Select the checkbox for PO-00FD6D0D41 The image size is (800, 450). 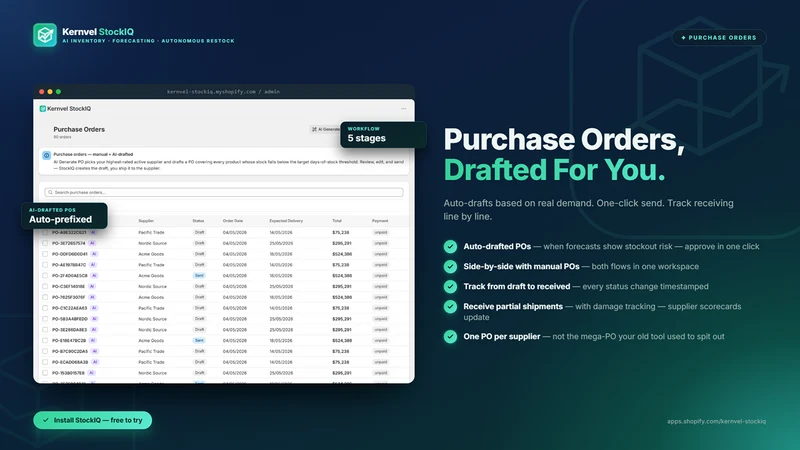click(45, 254)
